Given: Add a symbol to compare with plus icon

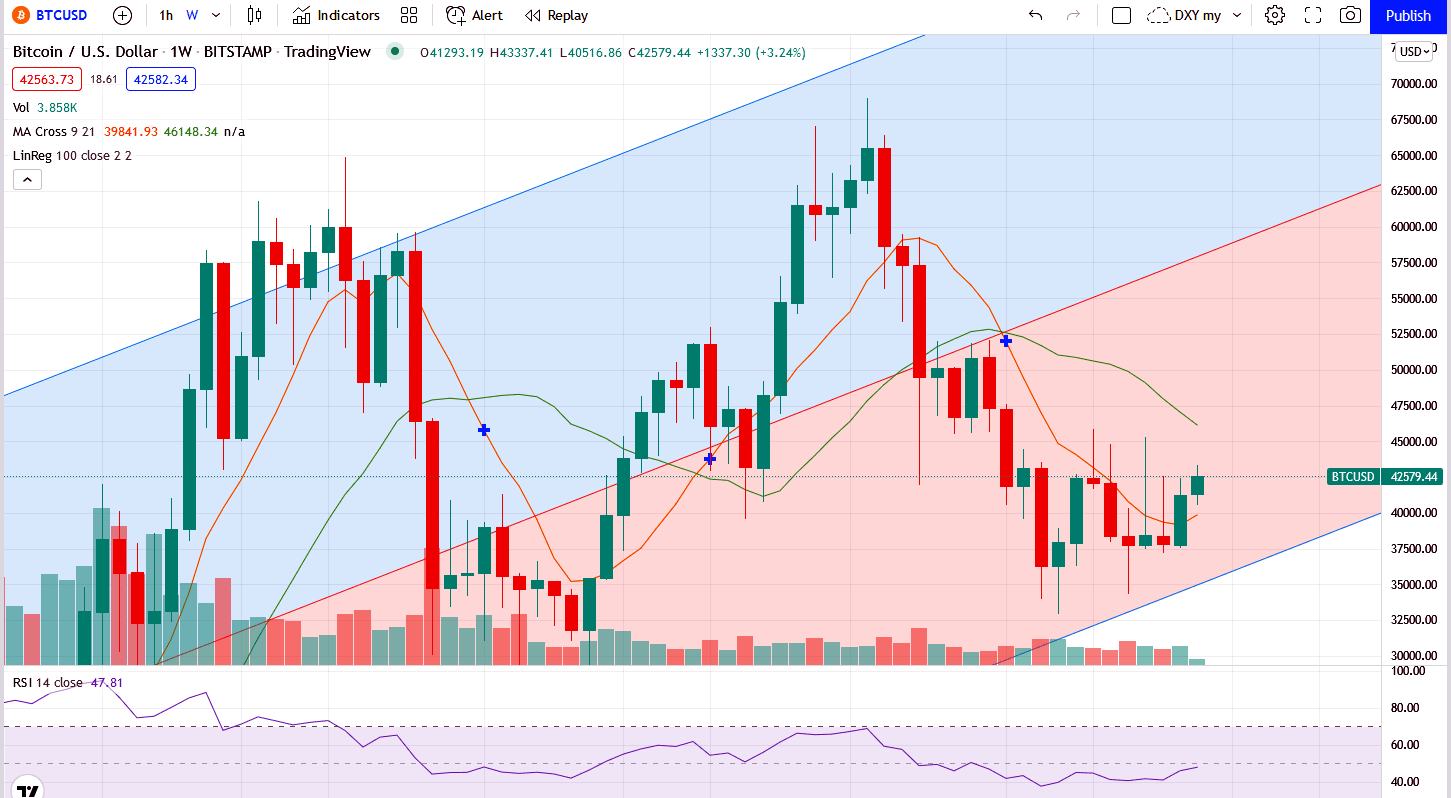Looking at the screenshot, I should (122, 15).
